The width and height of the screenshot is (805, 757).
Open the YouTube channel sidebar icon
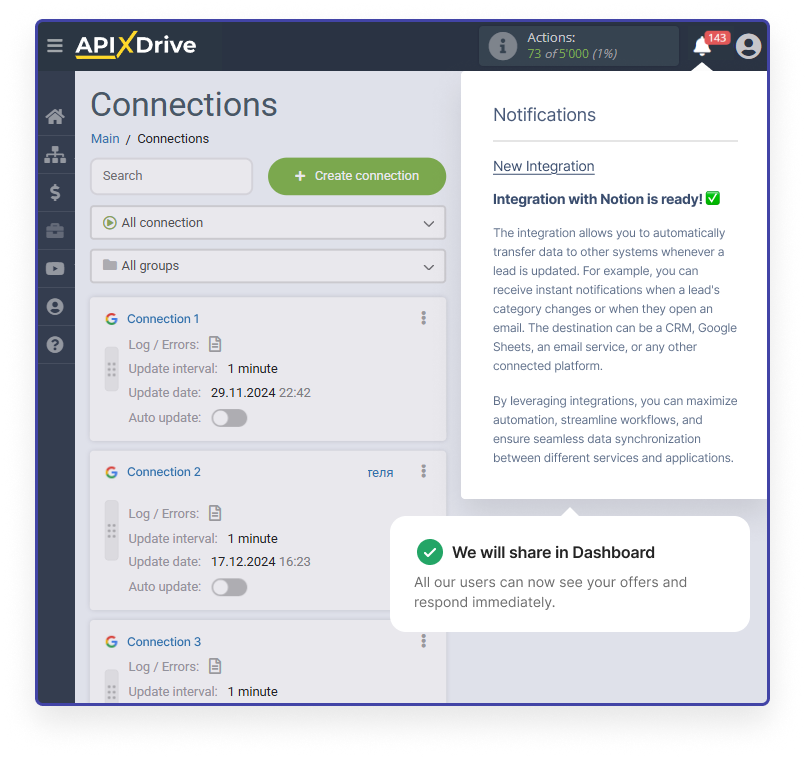(x=56, y=268)
